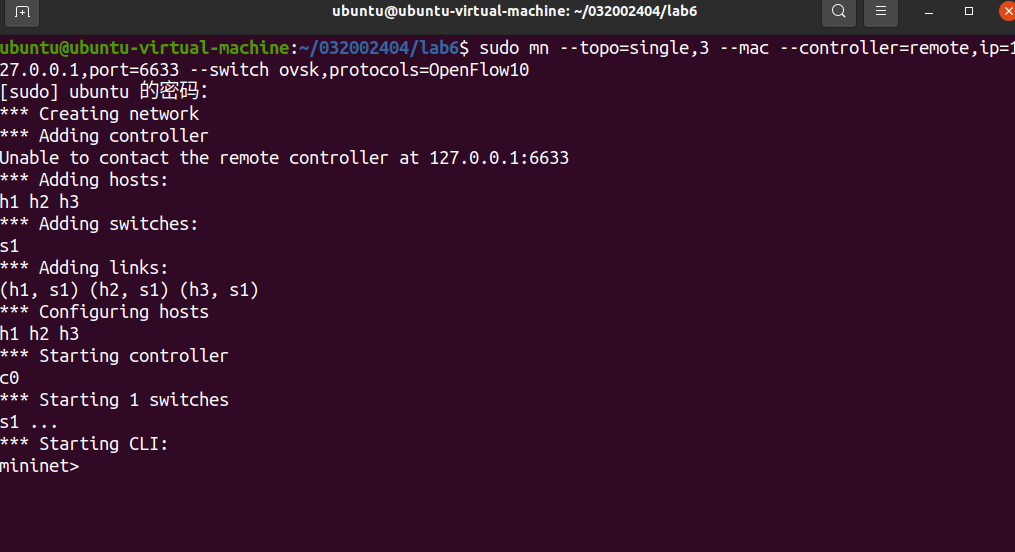
Task: Maximize the terminal window
Action: [x=969, y=12]
